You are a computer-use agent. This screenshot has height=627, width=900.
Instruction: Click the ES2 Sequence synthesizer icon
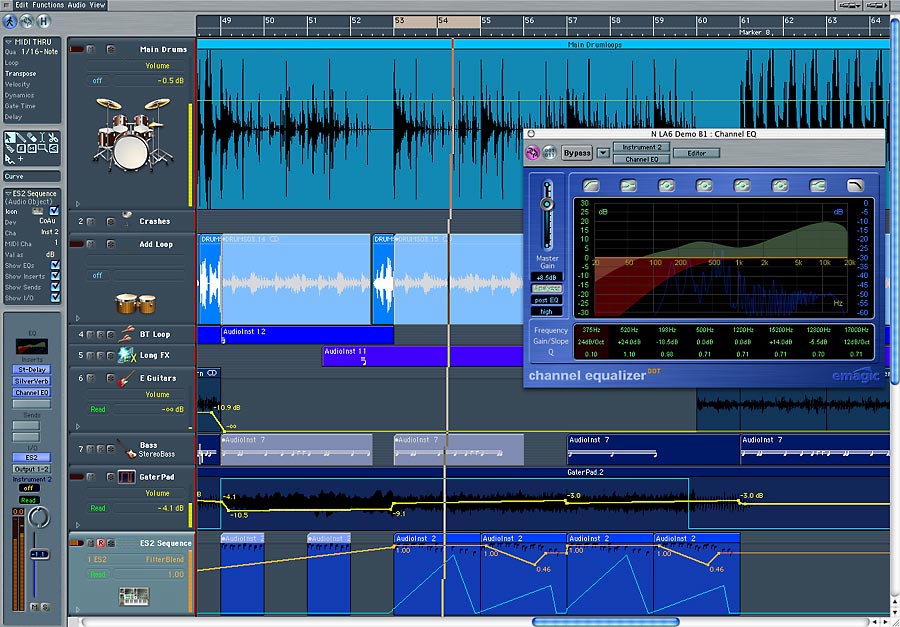point(134,596)
